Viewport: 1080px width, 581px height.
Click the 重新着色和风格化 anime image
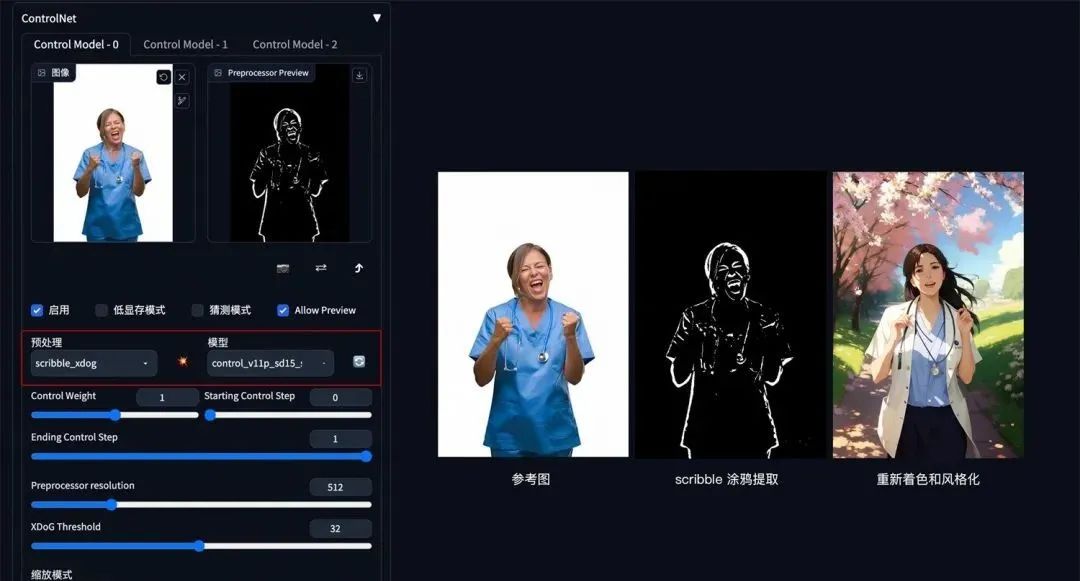[x=928, y=315]
